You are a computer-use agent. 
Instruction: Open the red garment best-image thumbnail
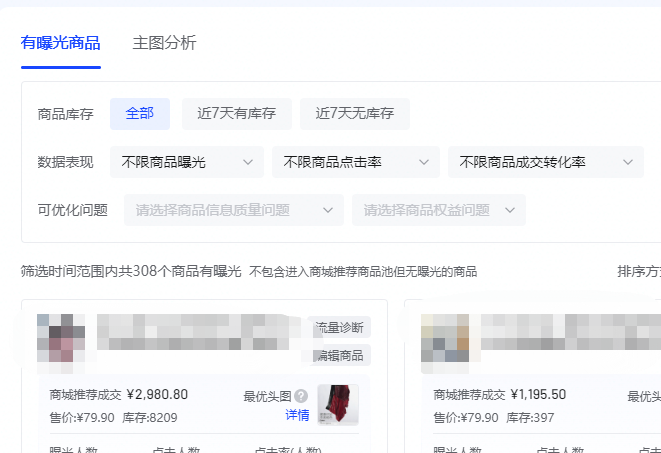[x=338, y=405]
